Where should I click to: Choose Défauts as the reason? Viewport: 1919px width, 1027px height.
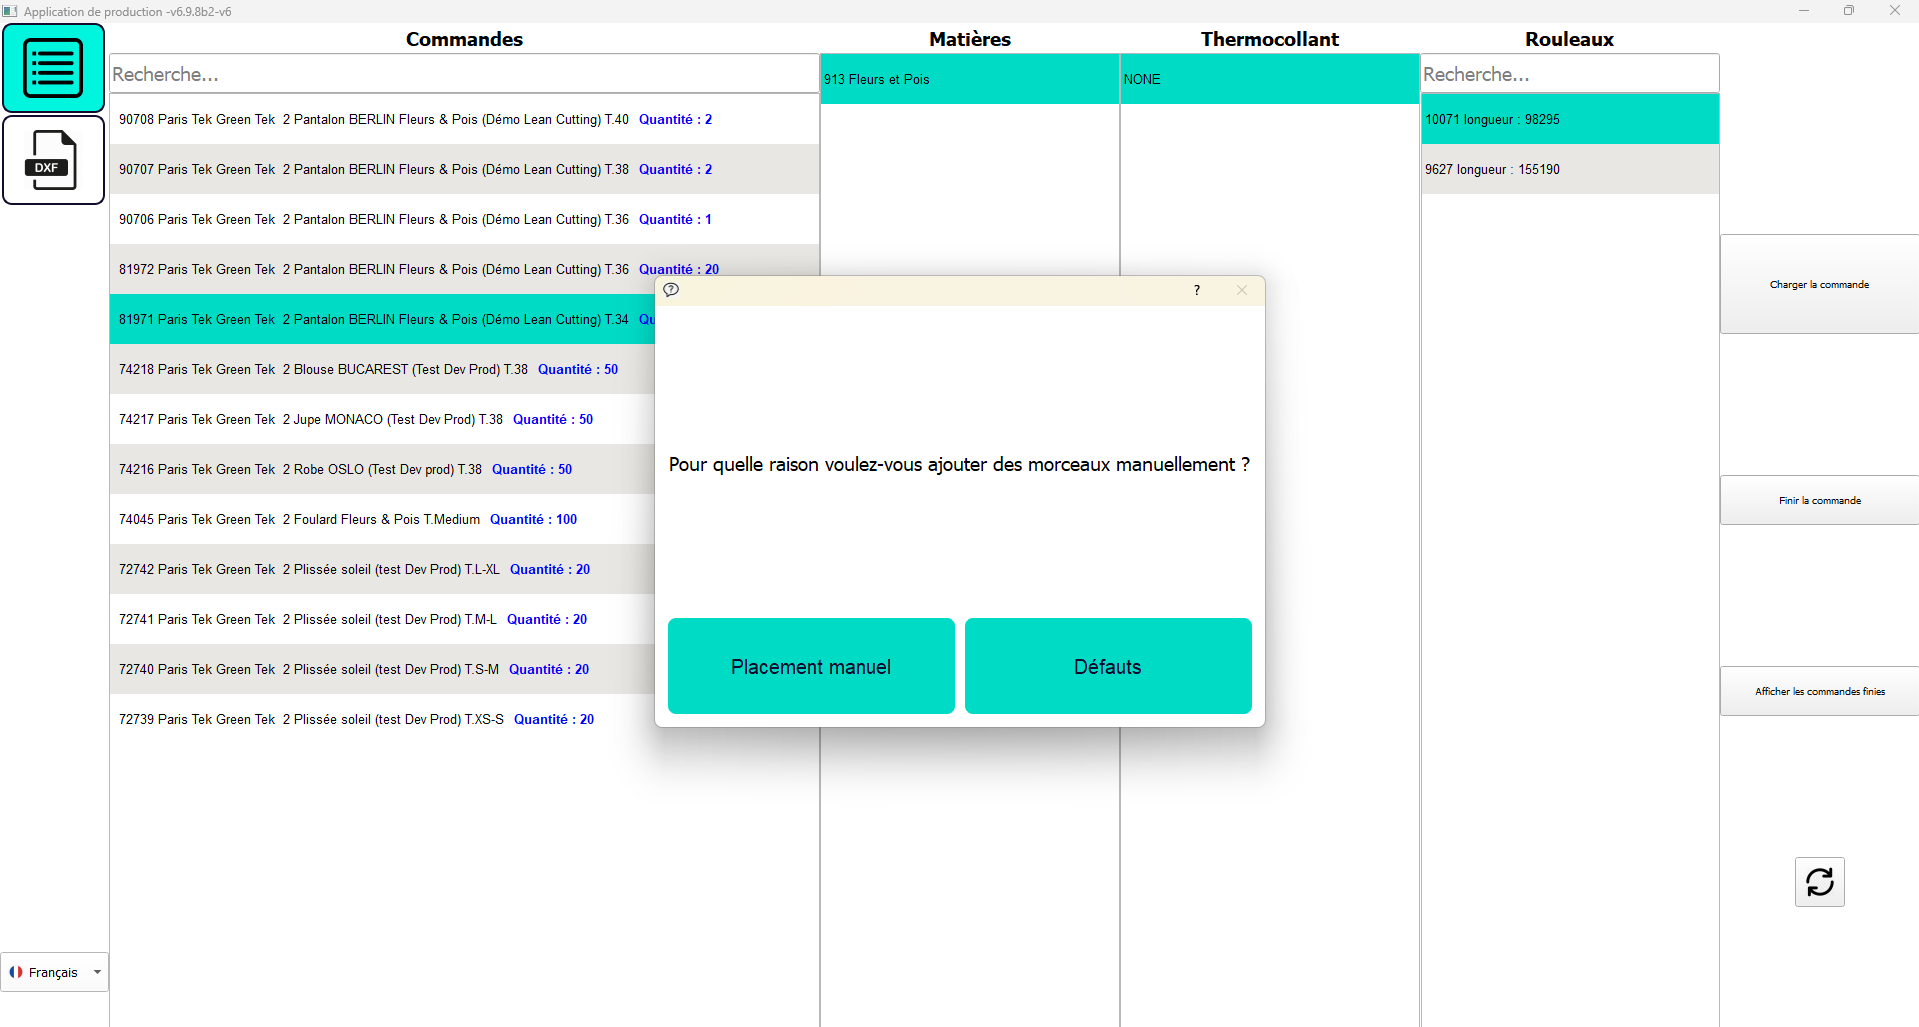click(1107, 666)
